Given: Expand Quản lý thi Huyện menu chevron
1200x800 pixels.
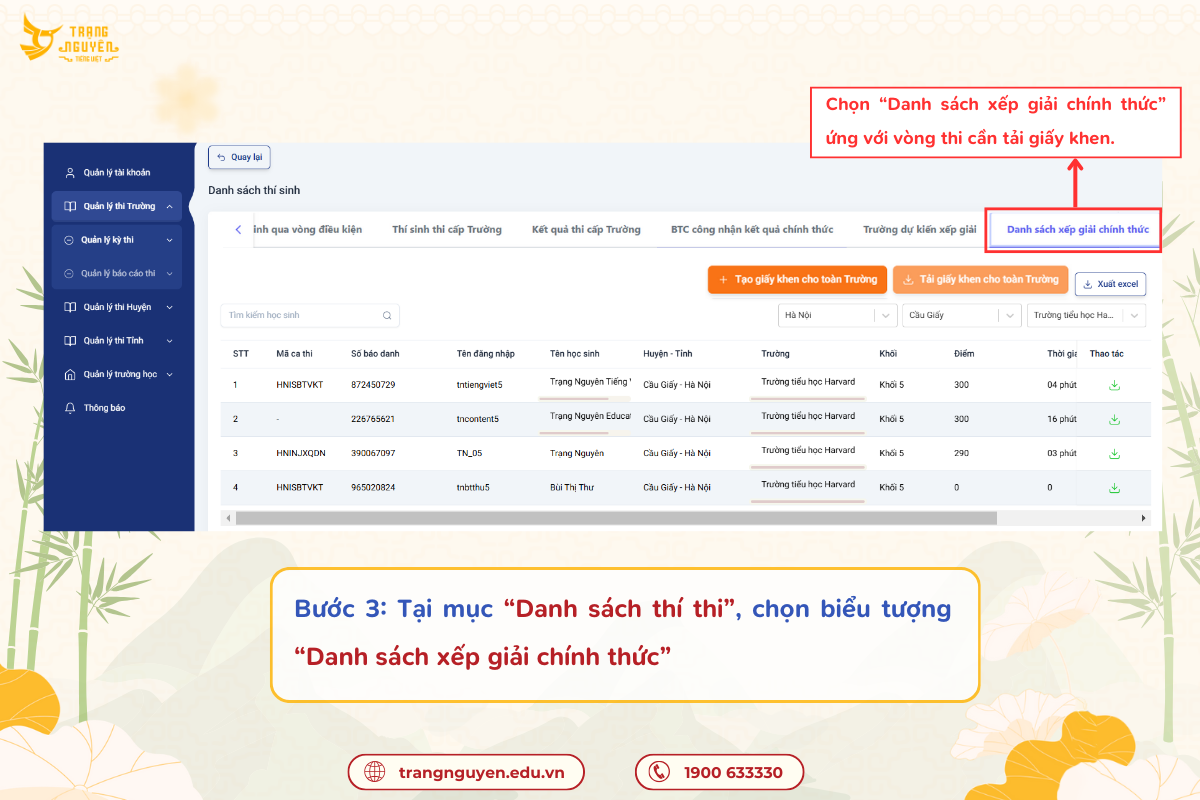Looking at the screenshot, I should pyautogui.click(x=170, y=307).
